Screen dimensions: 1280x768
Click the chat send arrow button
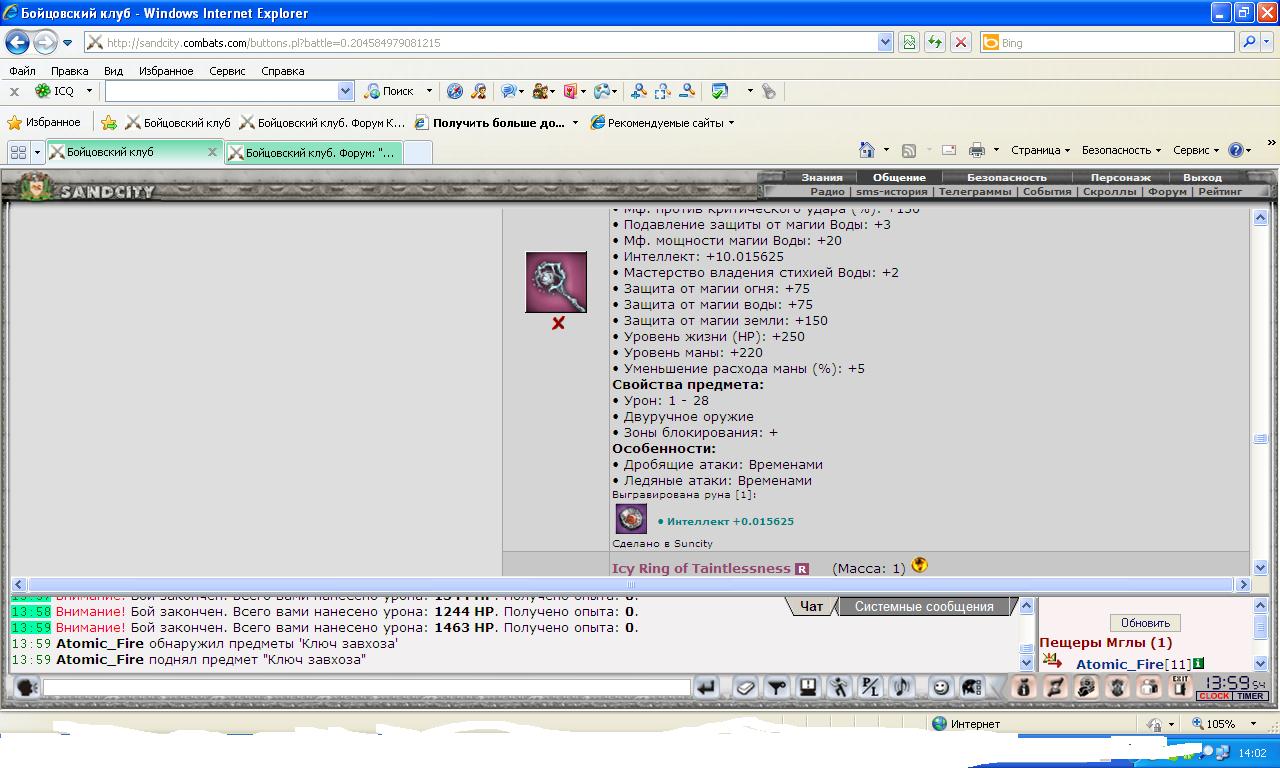706,687
